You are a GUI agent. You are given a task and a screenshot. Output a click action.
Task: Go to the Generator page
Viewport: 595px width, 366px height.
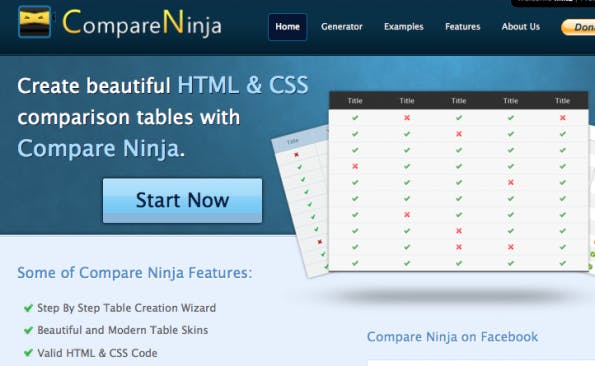(x=342, y=27)
